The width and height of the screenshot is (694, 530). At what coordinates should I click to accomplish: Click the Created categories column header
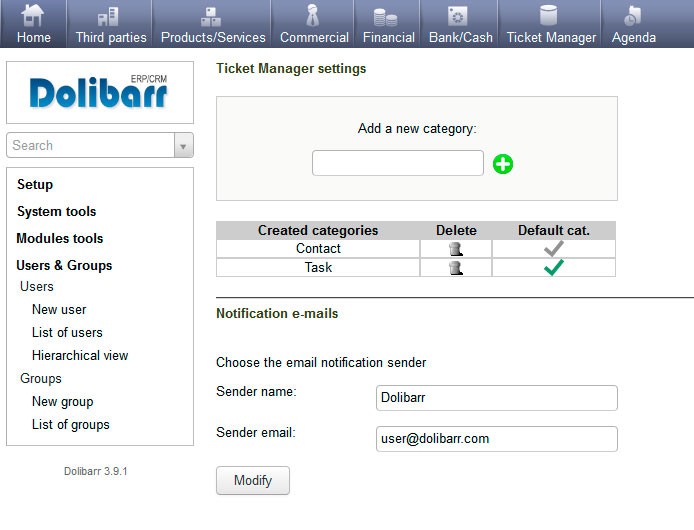point(318,231)
